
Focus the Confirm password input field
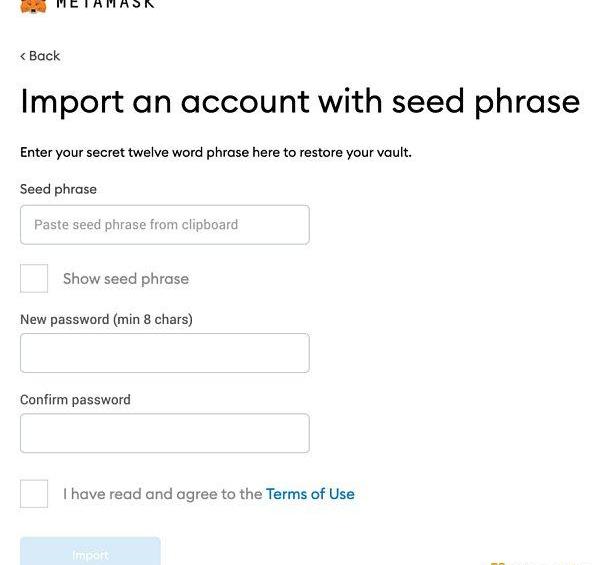(x=164, y=433)
